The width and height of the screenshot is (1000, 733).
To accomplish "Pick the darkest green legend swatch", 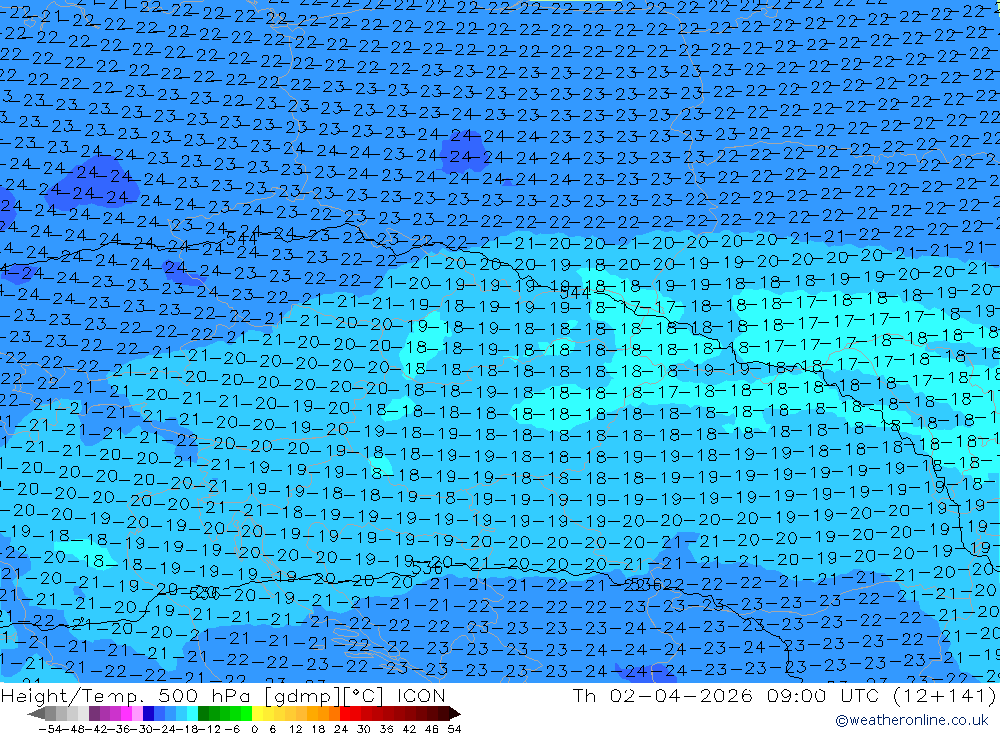I will click(203, 714).
